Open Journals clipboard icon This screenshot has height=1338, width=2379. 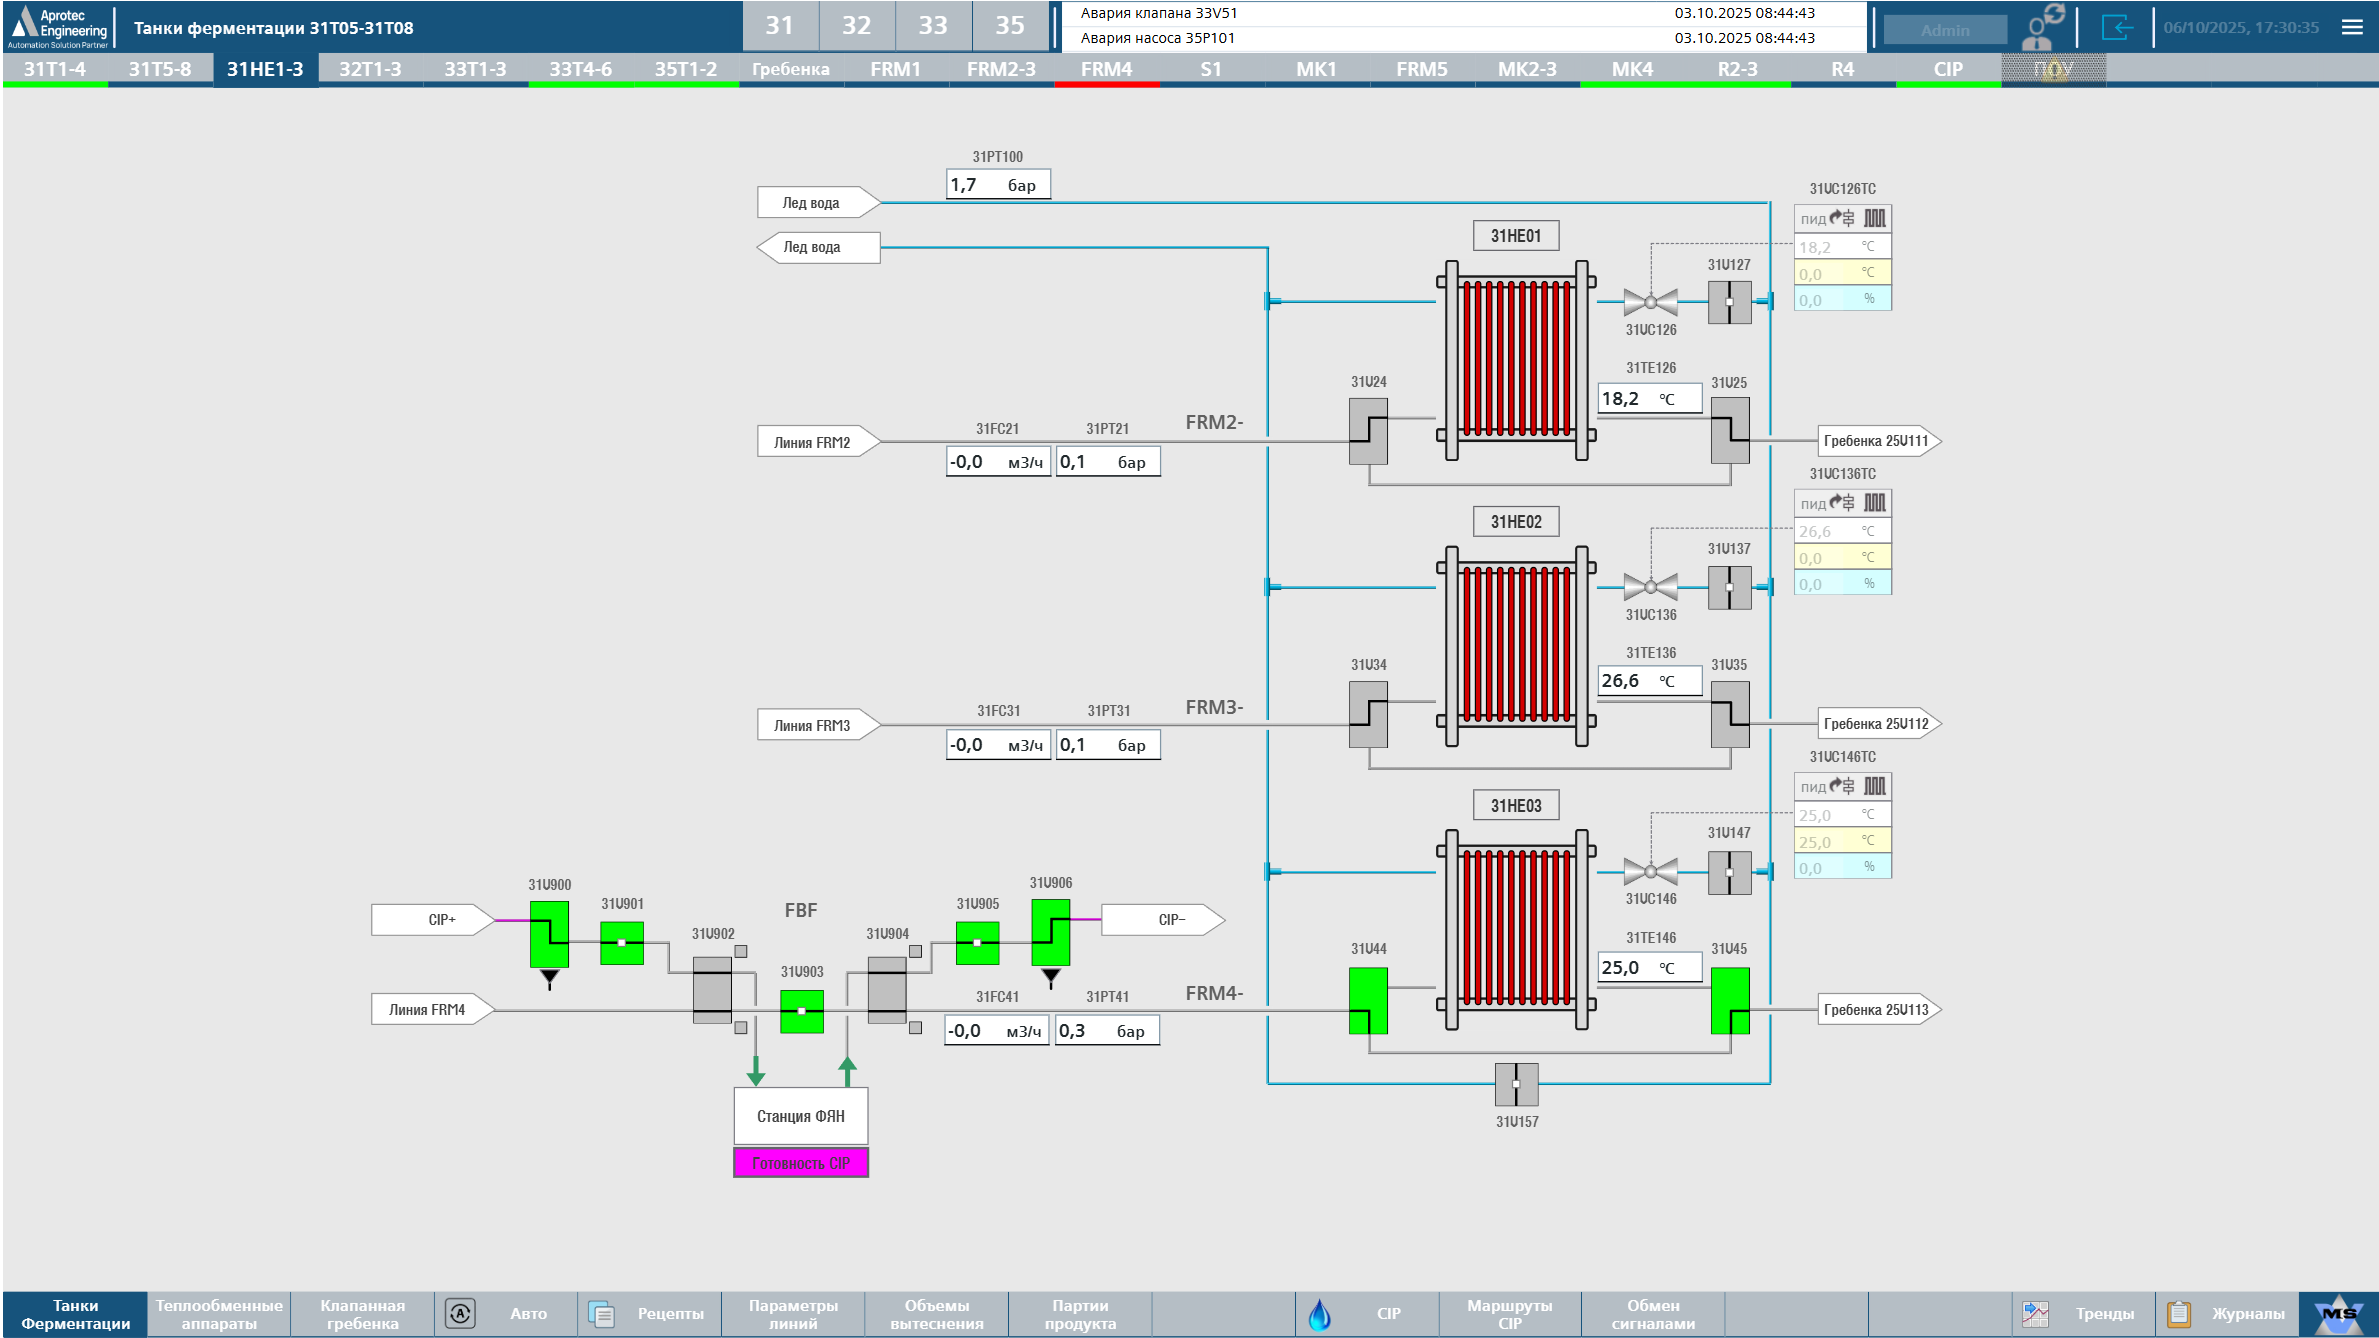pyautogui.click(x=2179, y=1313)
